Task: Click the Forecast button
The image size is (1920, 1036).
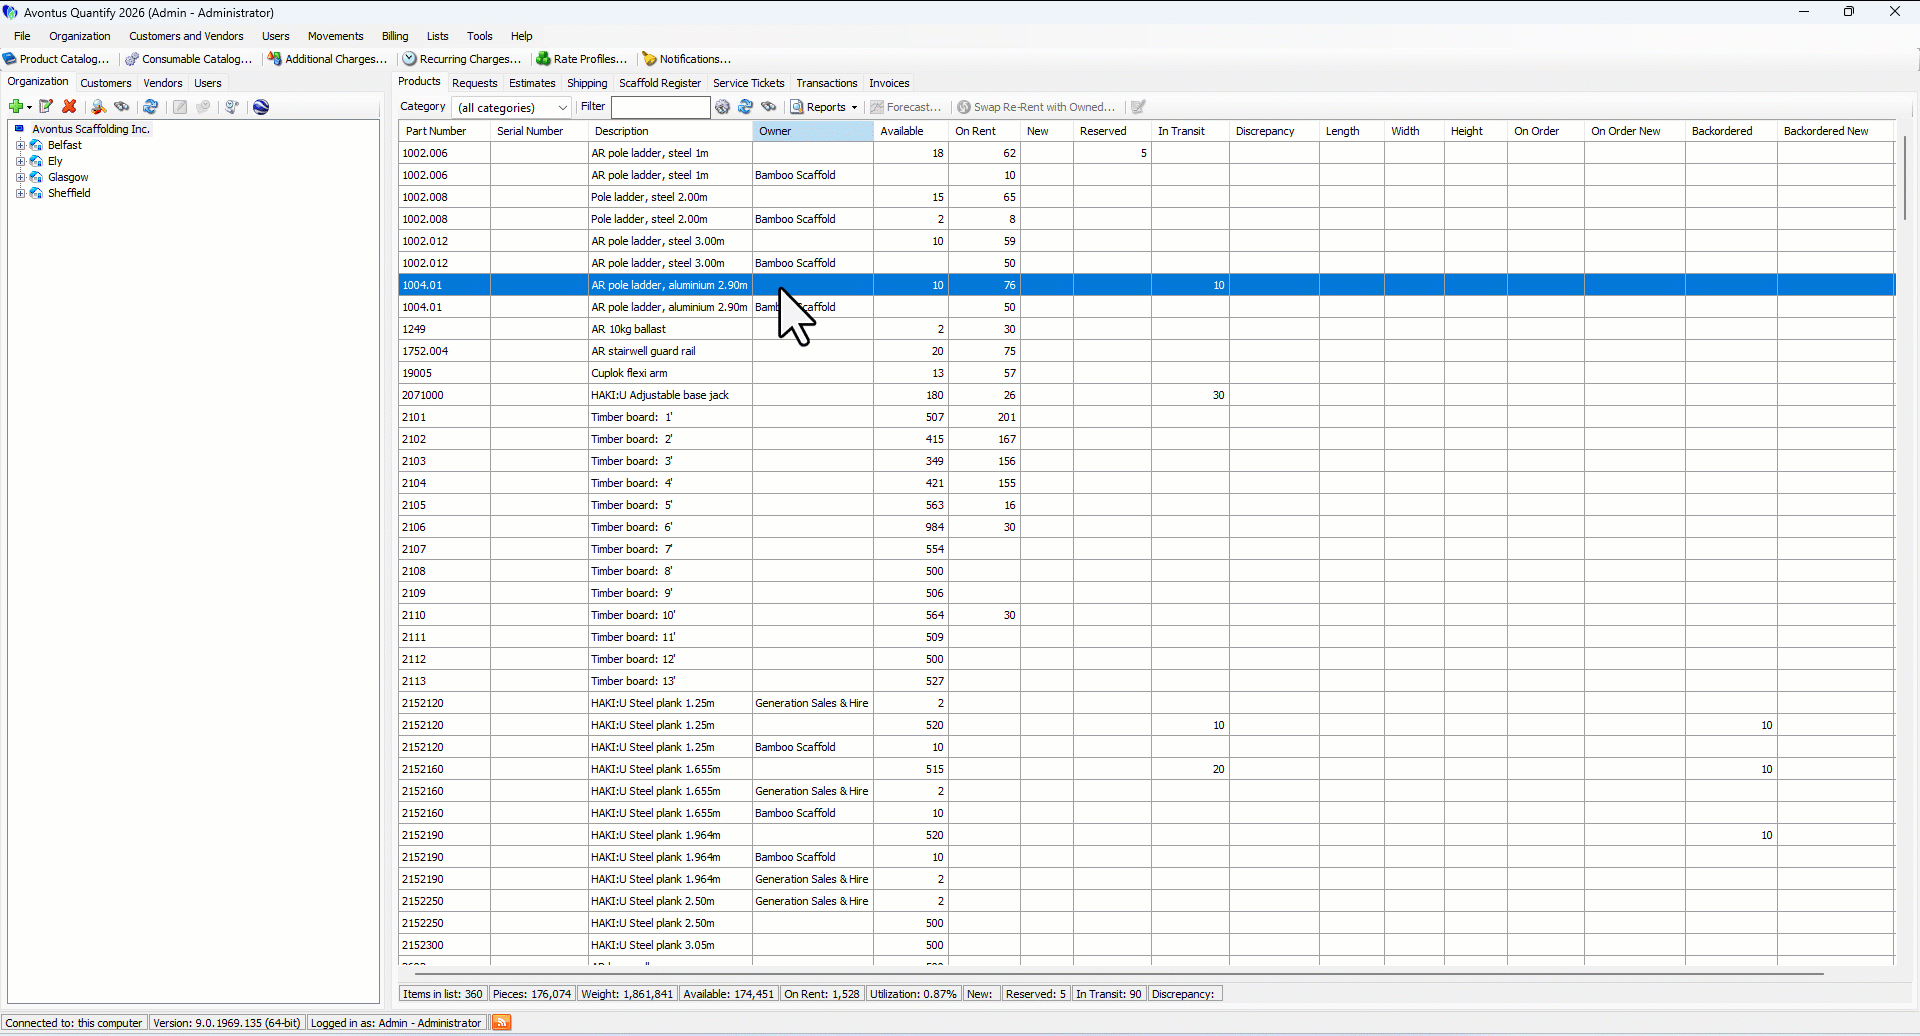Action: click(x=906, y=107)
